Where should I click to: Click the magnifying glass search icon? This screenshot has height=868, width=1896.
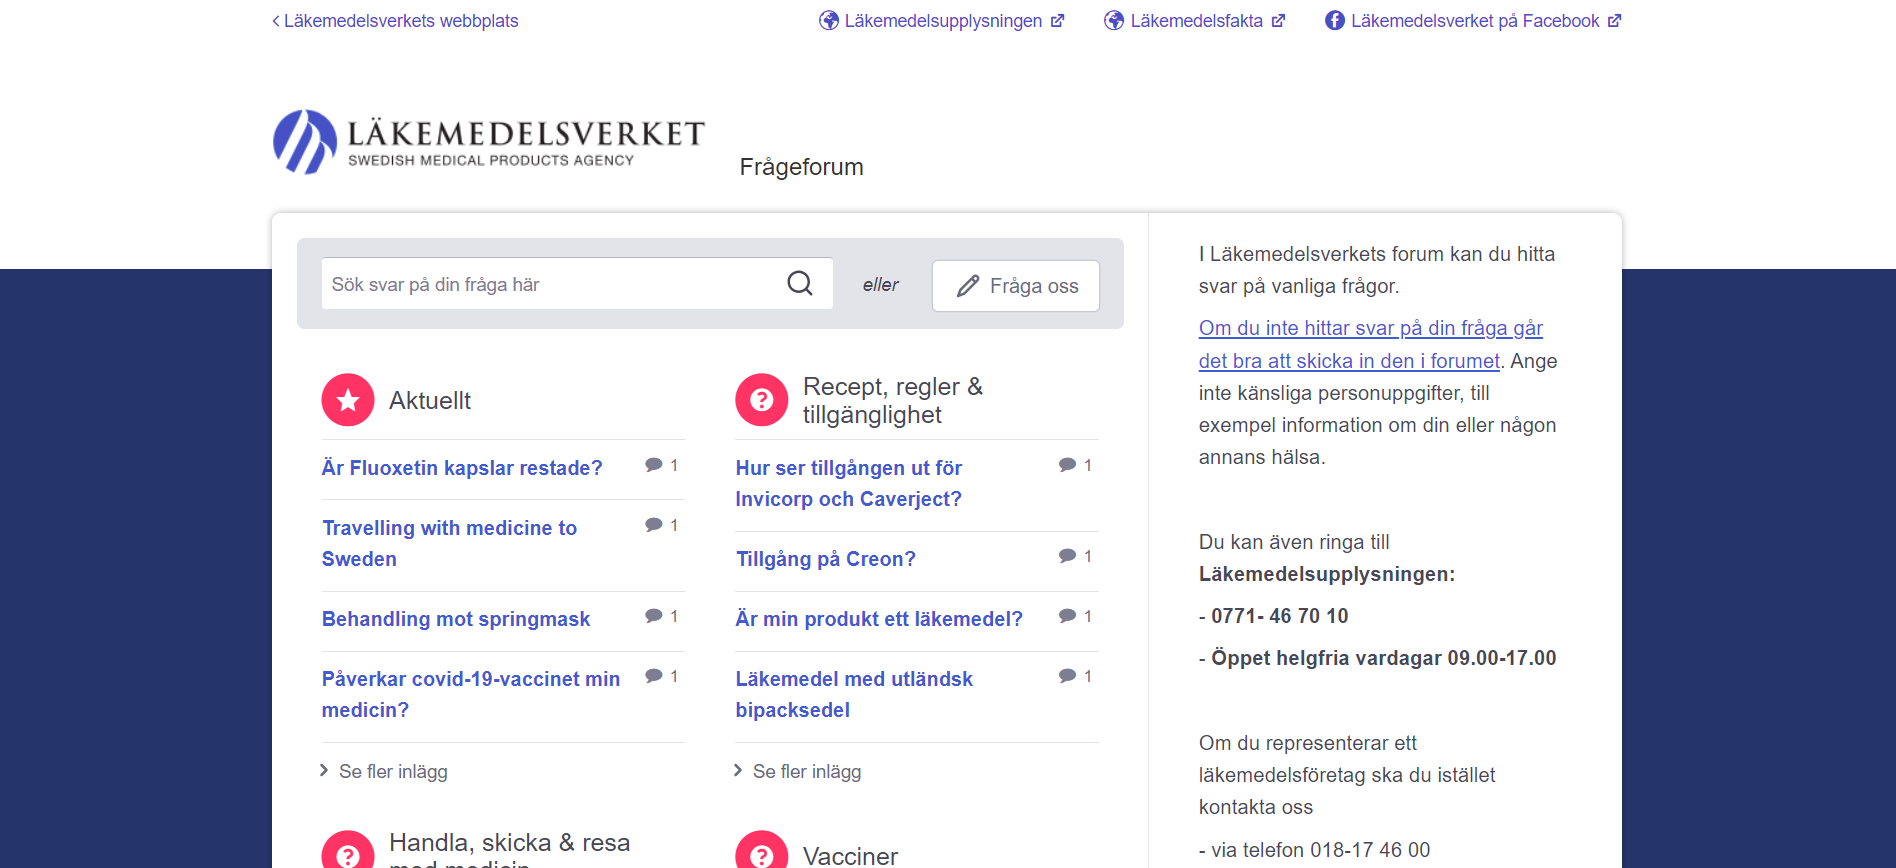(x=799, y=284)
